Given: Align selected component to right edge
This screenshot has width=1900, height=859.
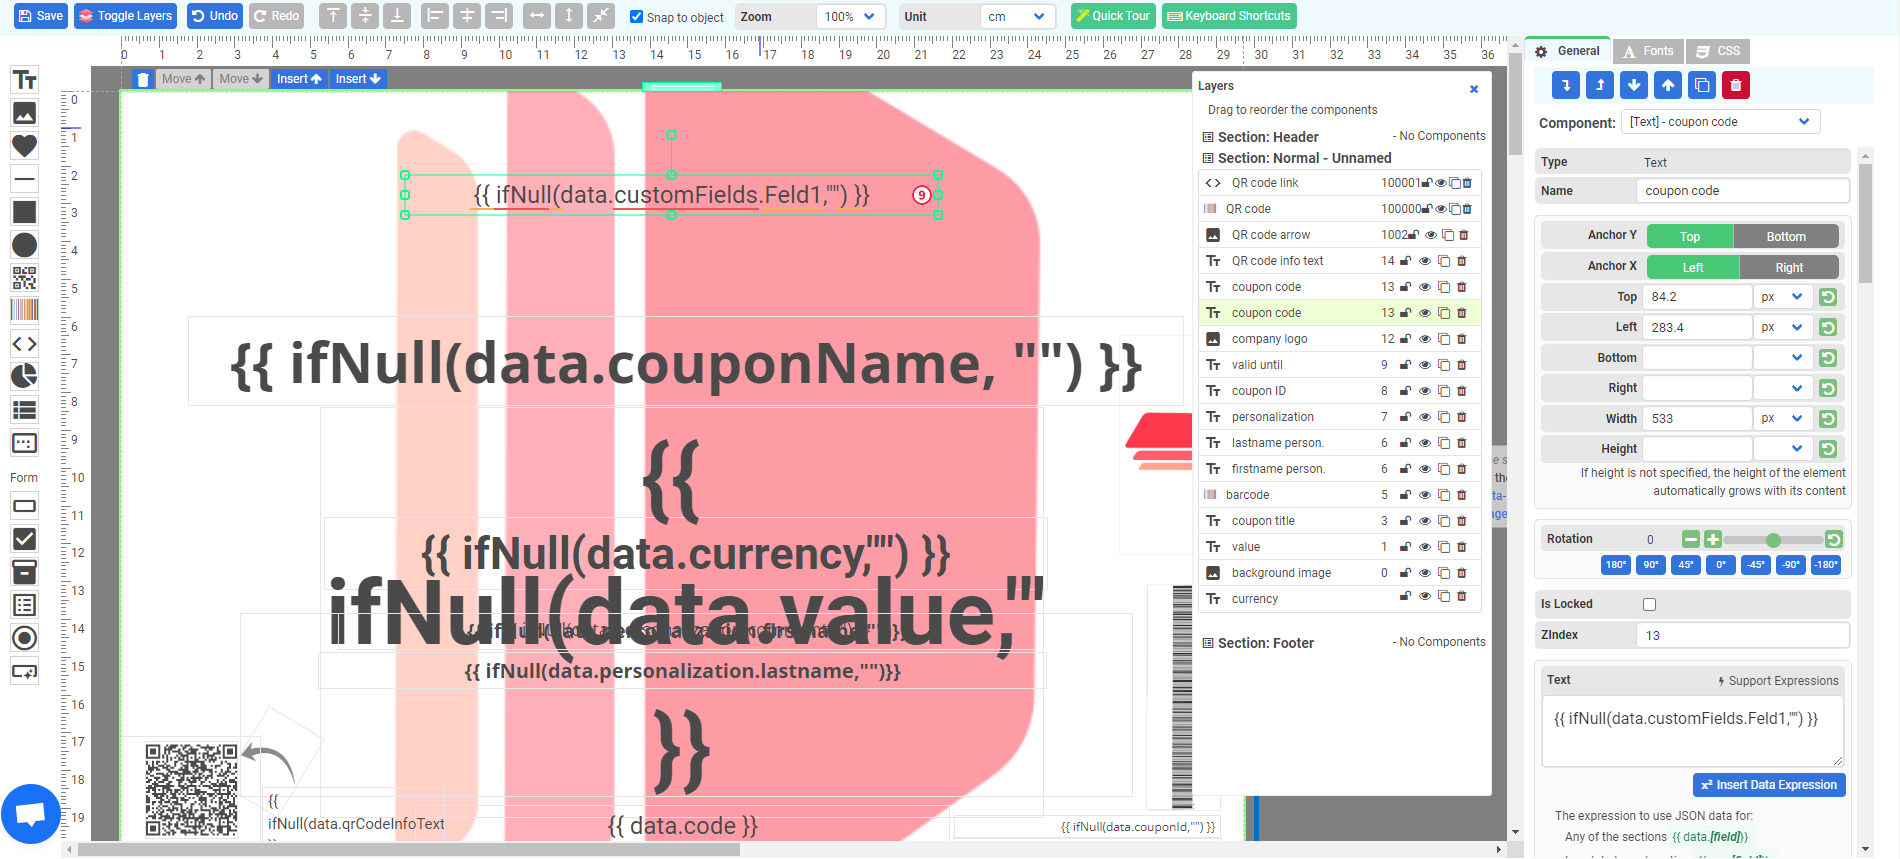Looking at the screenshot, I should point(499,16).
